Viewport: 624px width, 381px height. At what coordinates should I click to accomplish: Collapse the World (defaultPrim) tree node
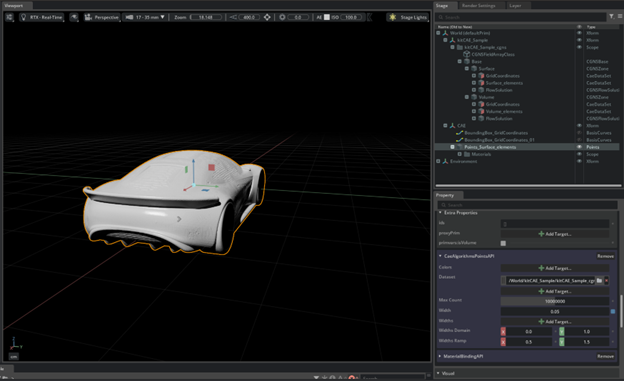click(x=438, y=33)
